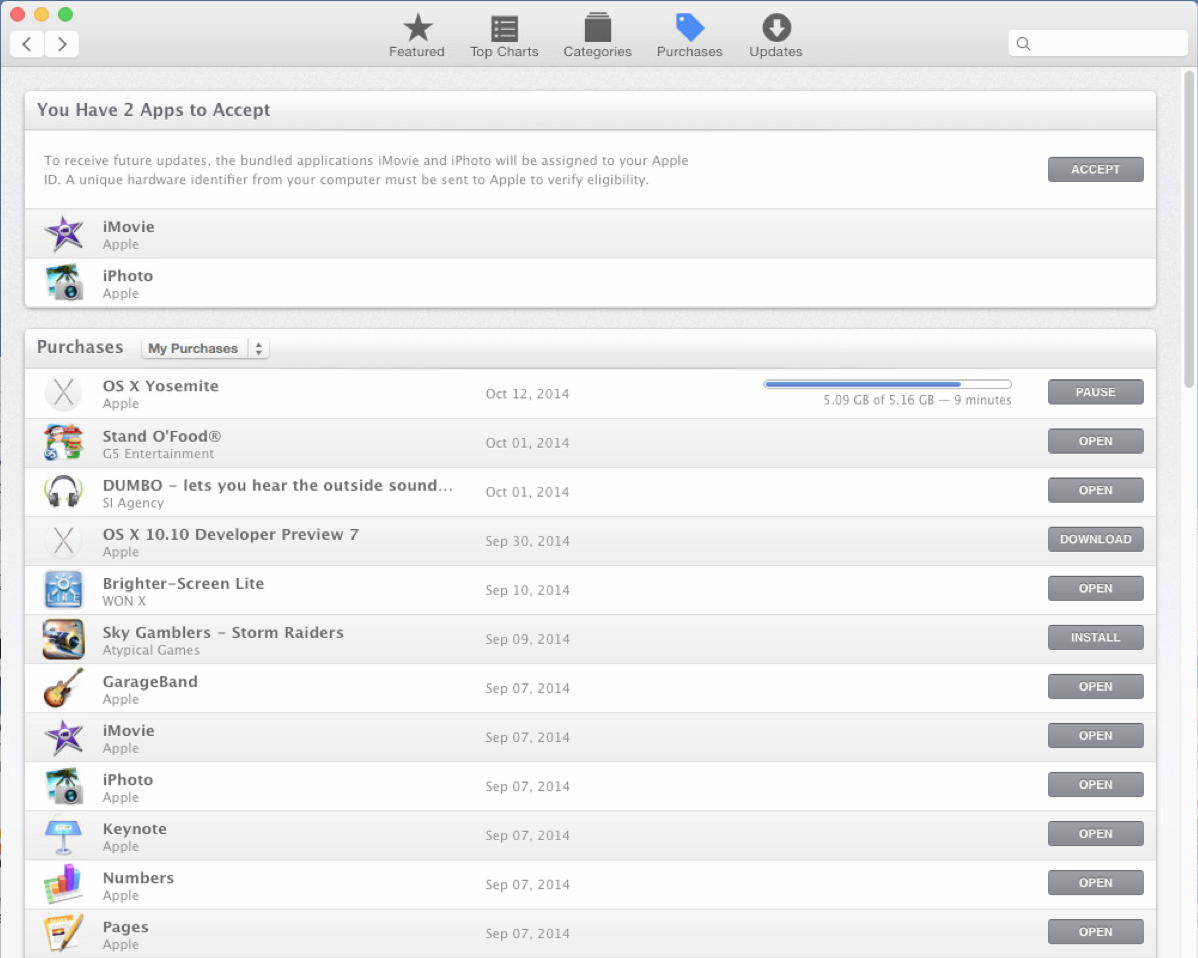Screen dimensions: 1198x958
Task: Select the OS X Yosemite title
Action: pyautogui.click(x=160, y=386)
